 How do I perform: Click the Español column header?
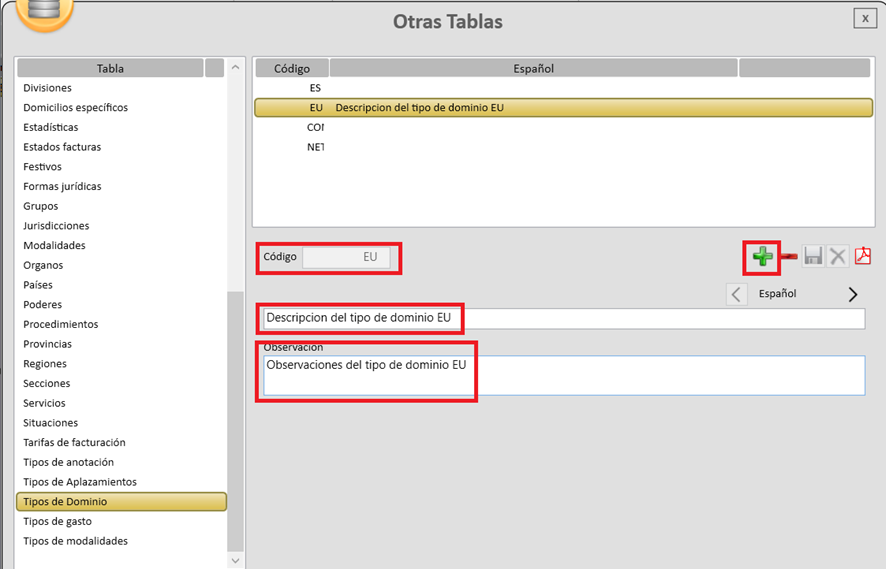[533, 69]
